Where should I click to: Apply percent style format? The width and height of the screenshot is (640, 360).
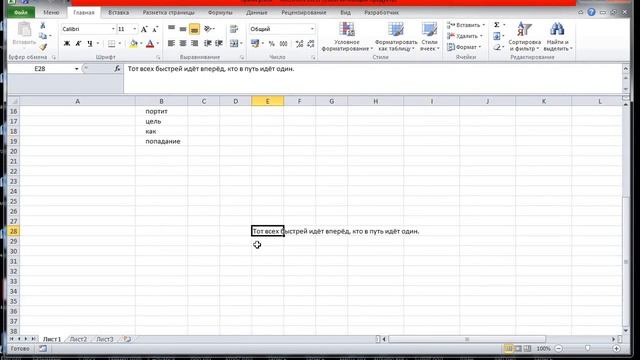(x=272, y=43)
